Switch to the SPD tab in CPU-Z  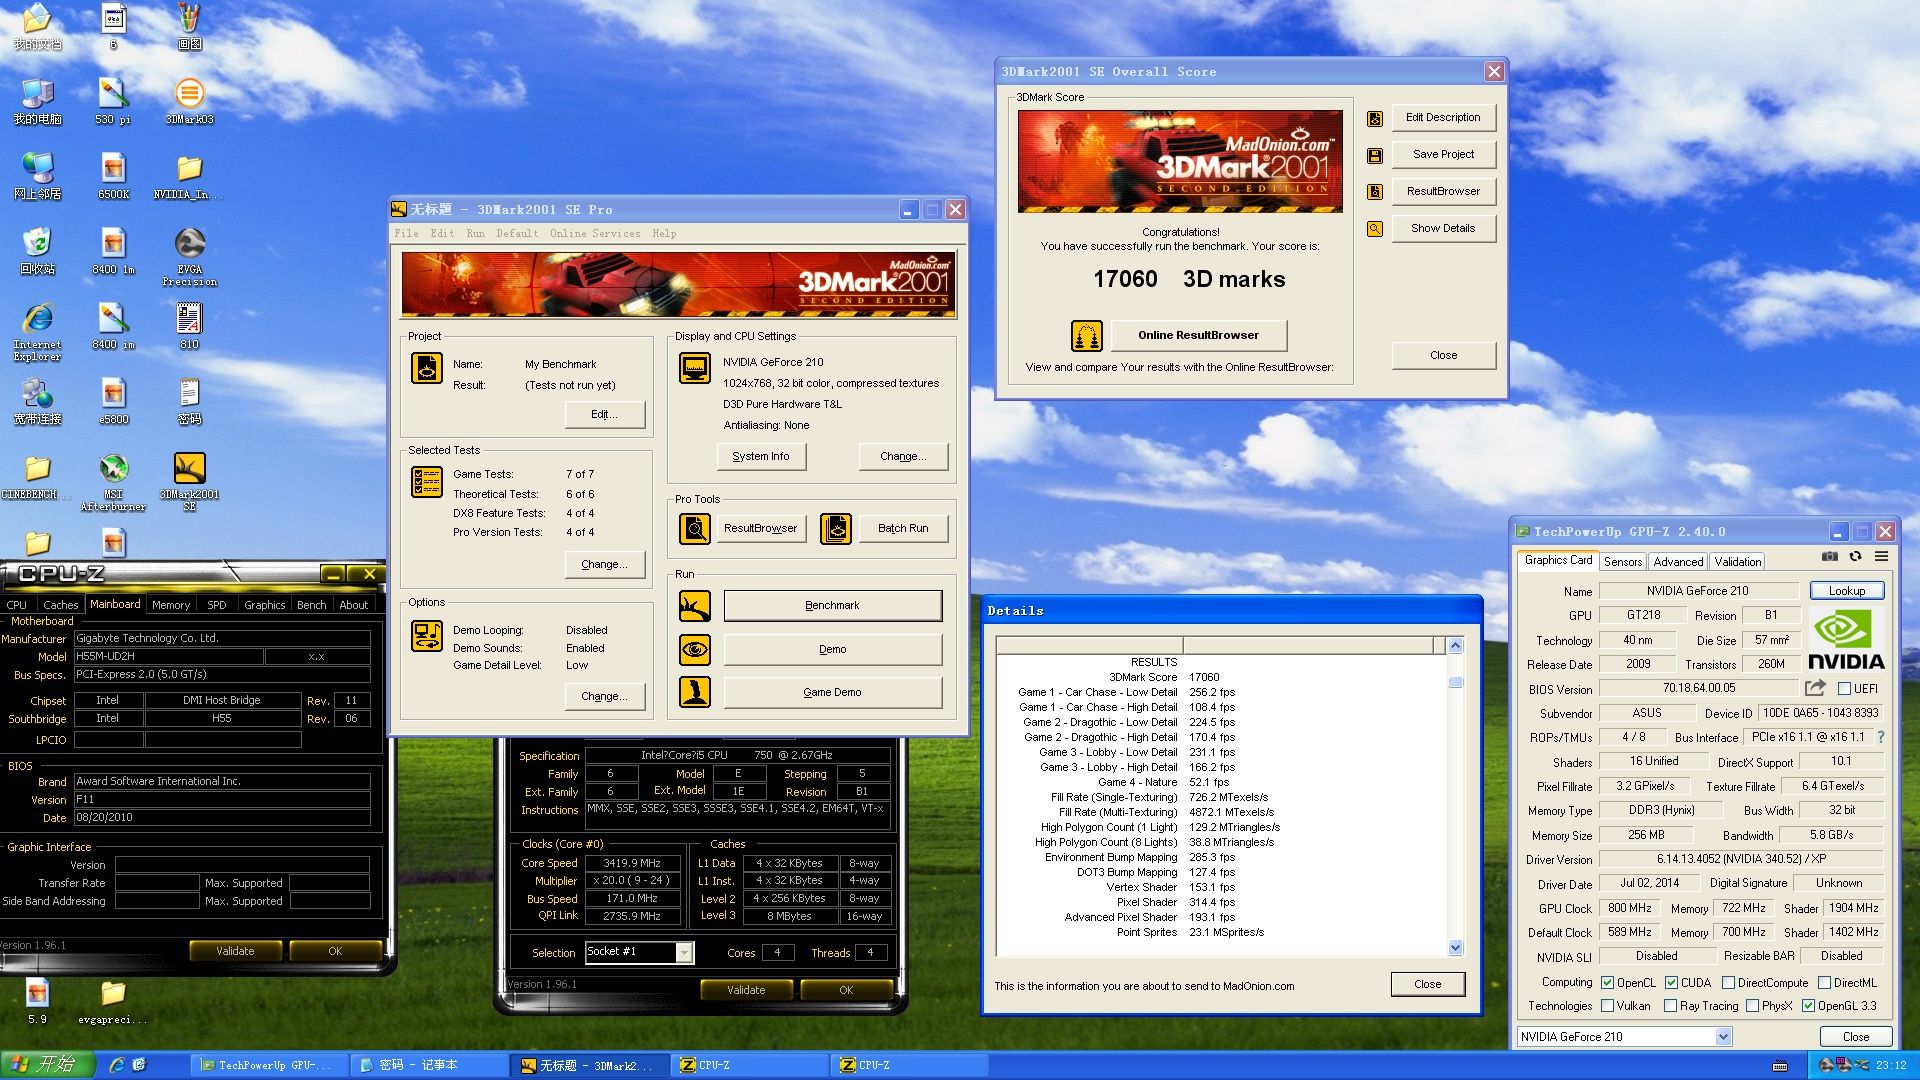217,605
